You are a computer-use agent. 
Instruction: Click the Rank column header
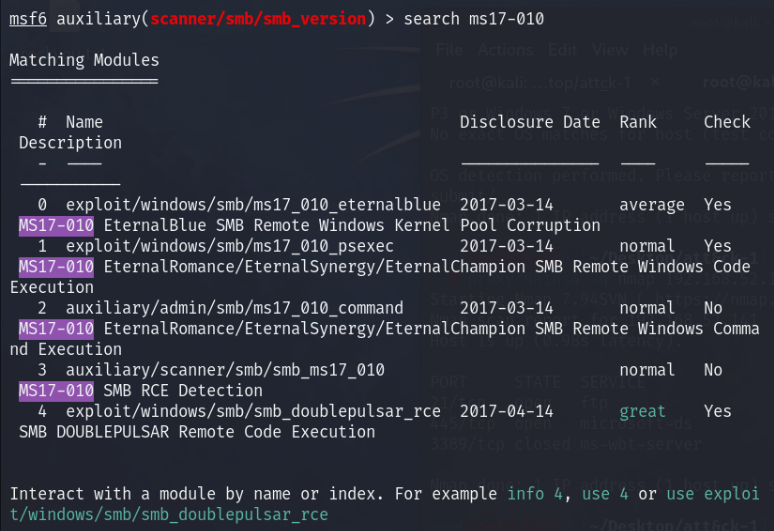coord(638,122)
